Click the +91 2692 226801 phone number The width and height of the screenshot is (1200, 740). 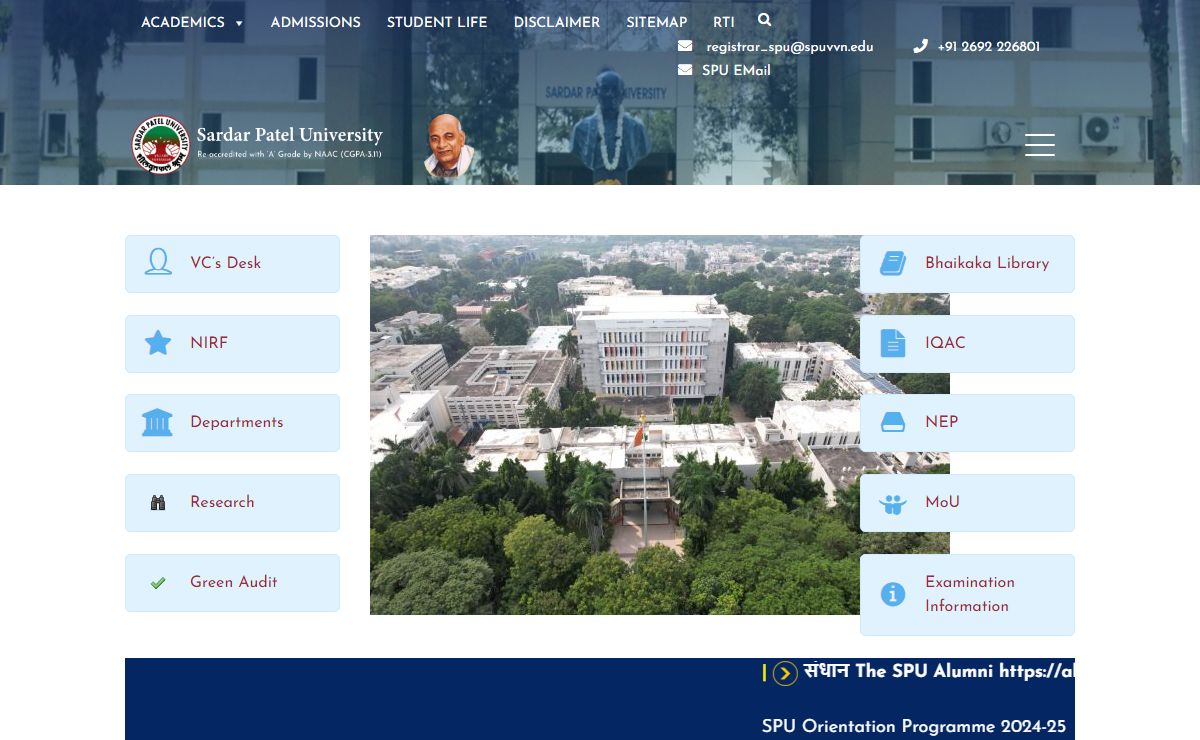click(x=989, y=47)
